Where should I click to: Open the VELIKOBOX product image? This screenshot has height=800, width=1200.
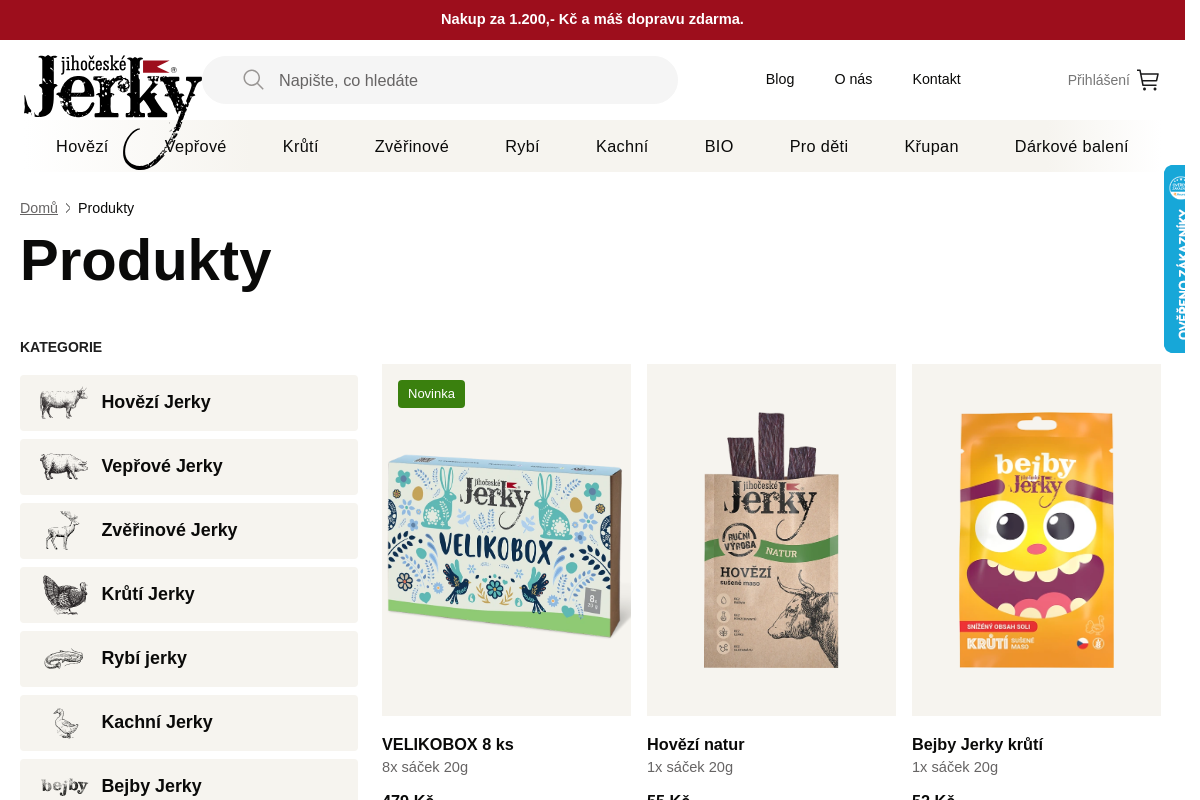coord(506,540)
